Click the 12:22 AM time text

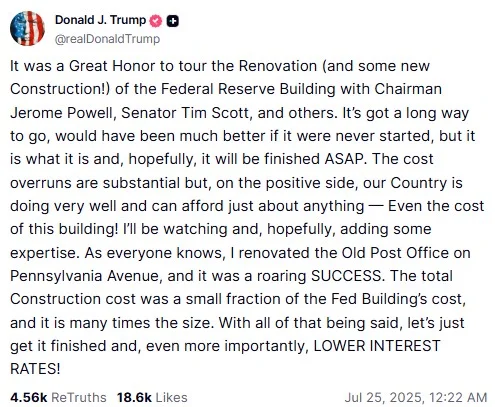458,398
